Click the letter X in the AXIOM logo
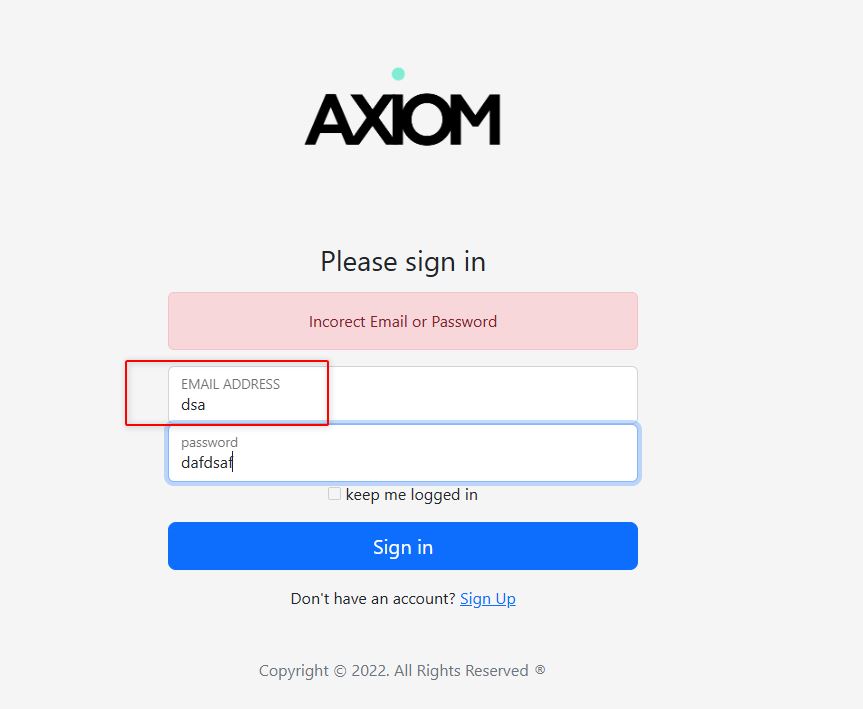Viewport: 863px width, 709px height. tap(368, 120)
